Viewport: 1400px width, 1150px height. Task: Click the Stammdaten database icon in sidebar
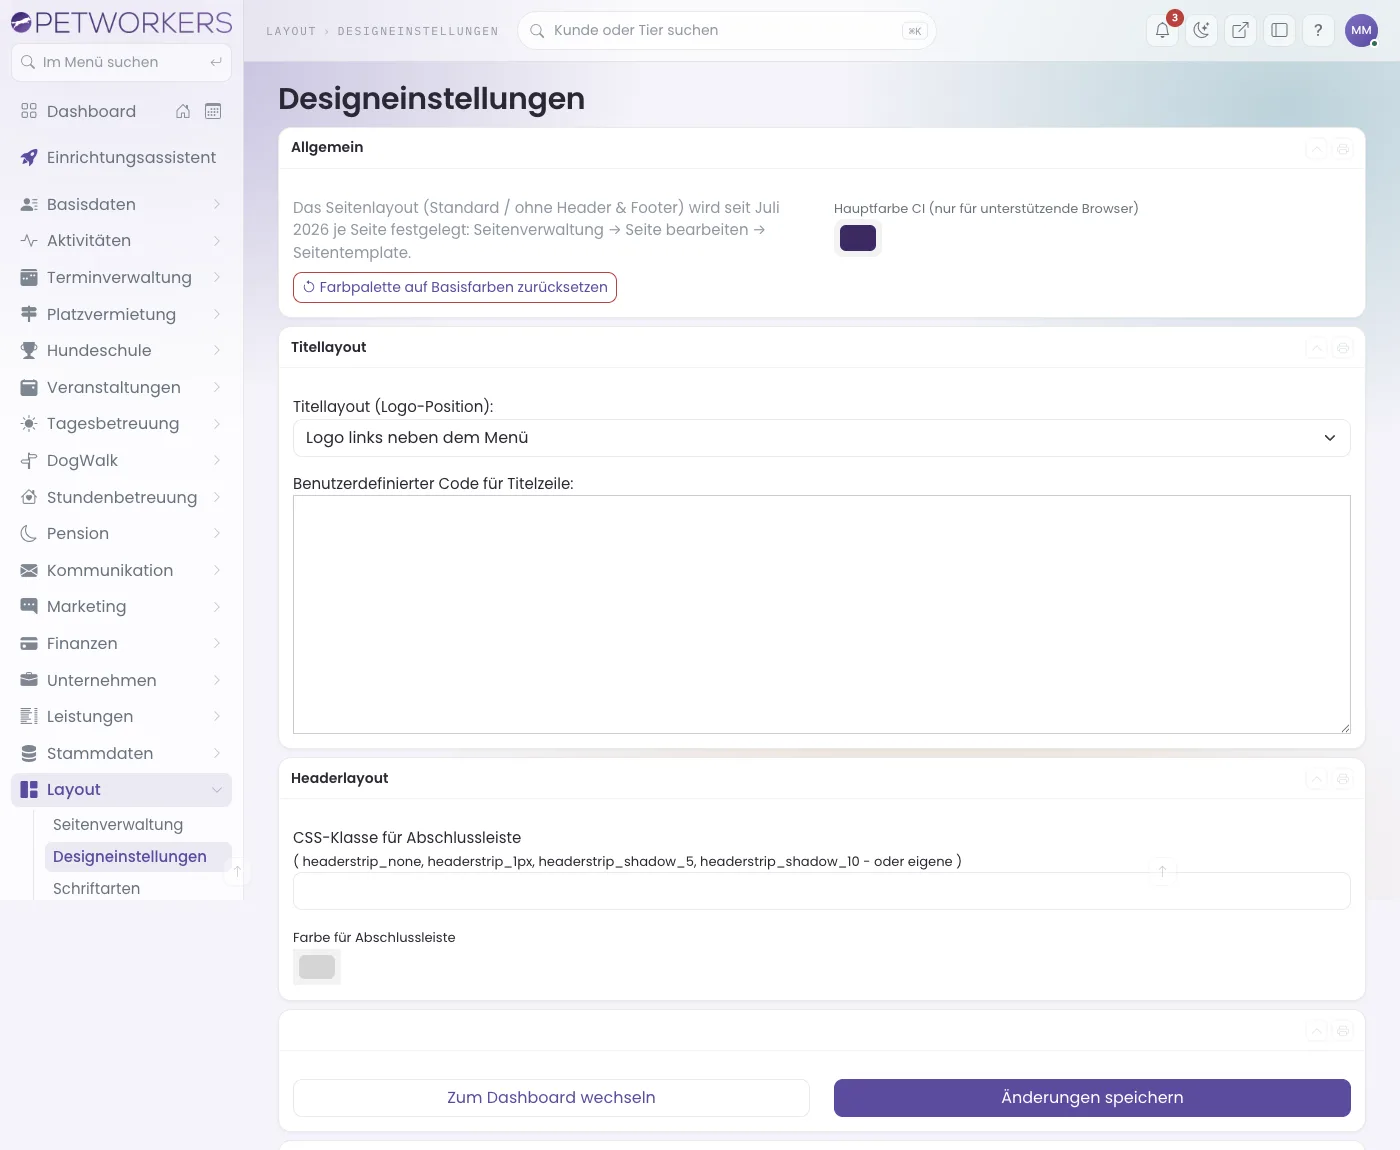29,753
